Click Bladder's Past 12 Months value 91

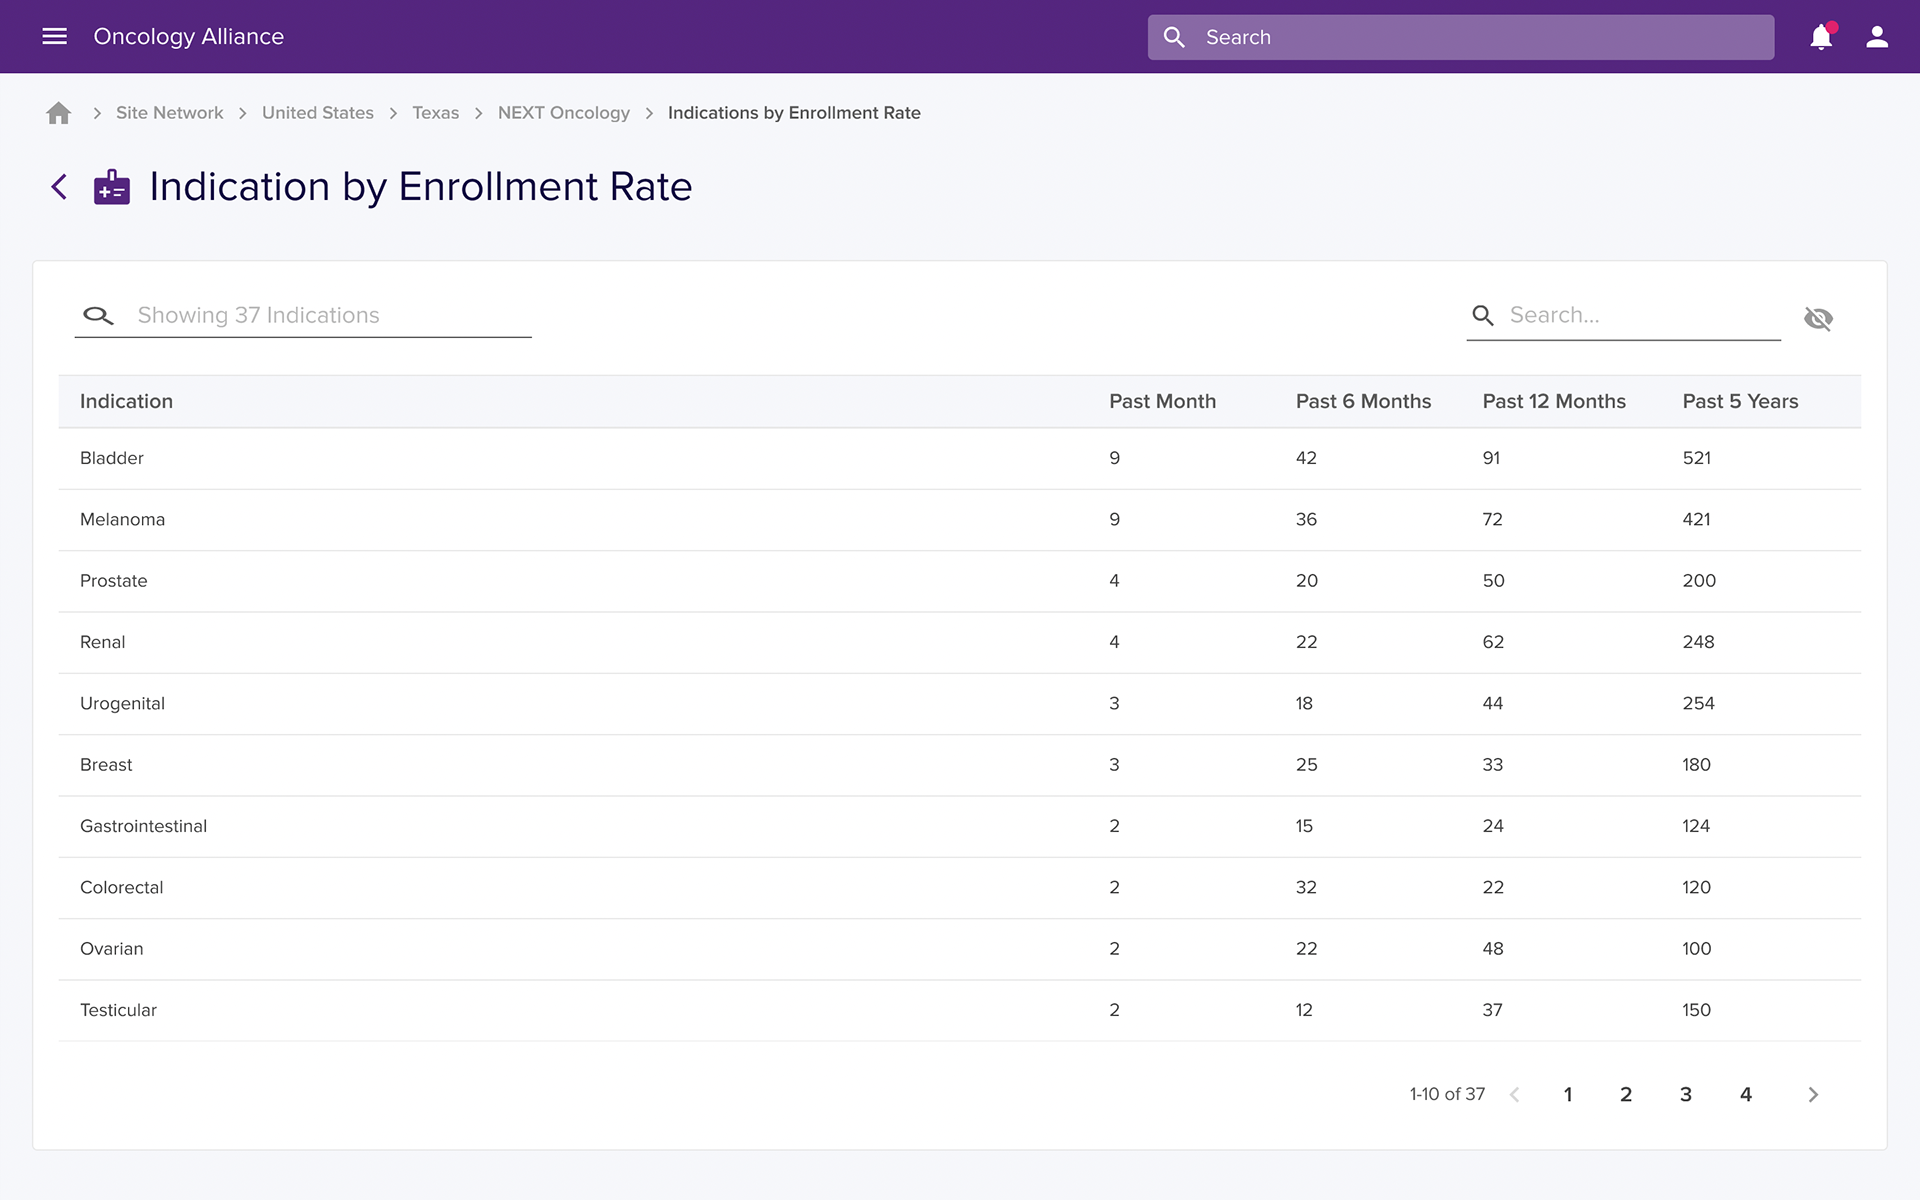[1491, 458]
